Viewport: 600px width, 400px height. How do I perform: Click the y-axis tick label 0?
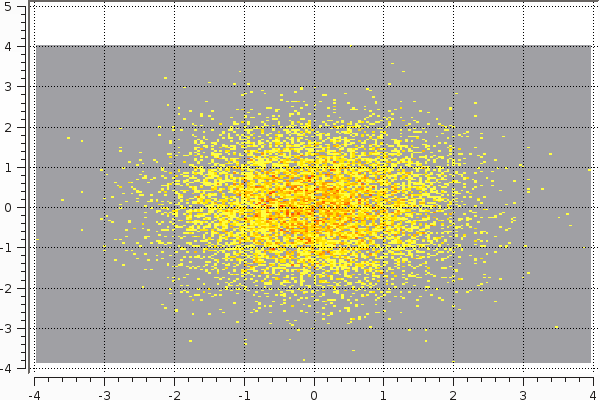pos(21,208)
